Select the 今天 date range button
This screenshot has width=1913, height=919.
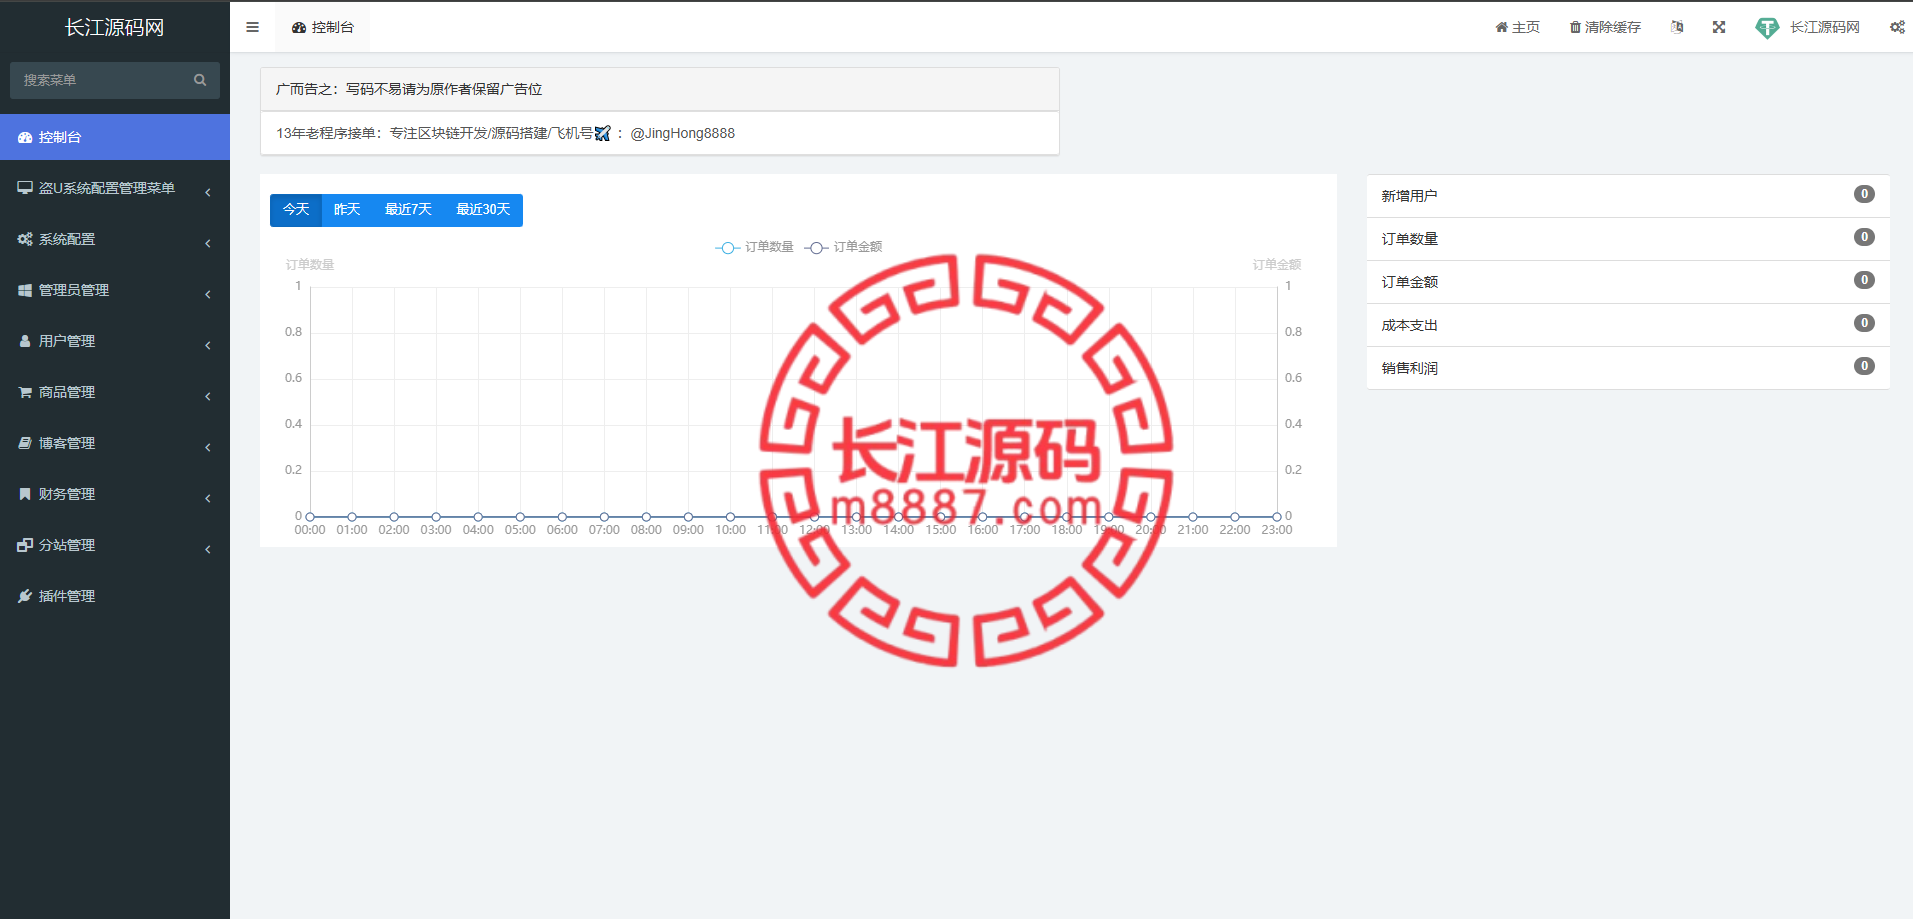pyautogui.click(x=296, y=210)
